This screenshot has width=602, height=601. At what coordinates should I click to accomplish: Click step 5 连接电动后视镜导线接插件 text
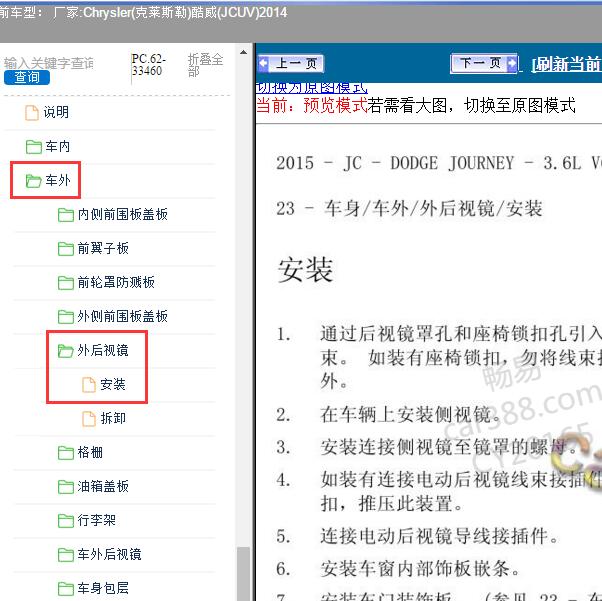click(439, 536)
